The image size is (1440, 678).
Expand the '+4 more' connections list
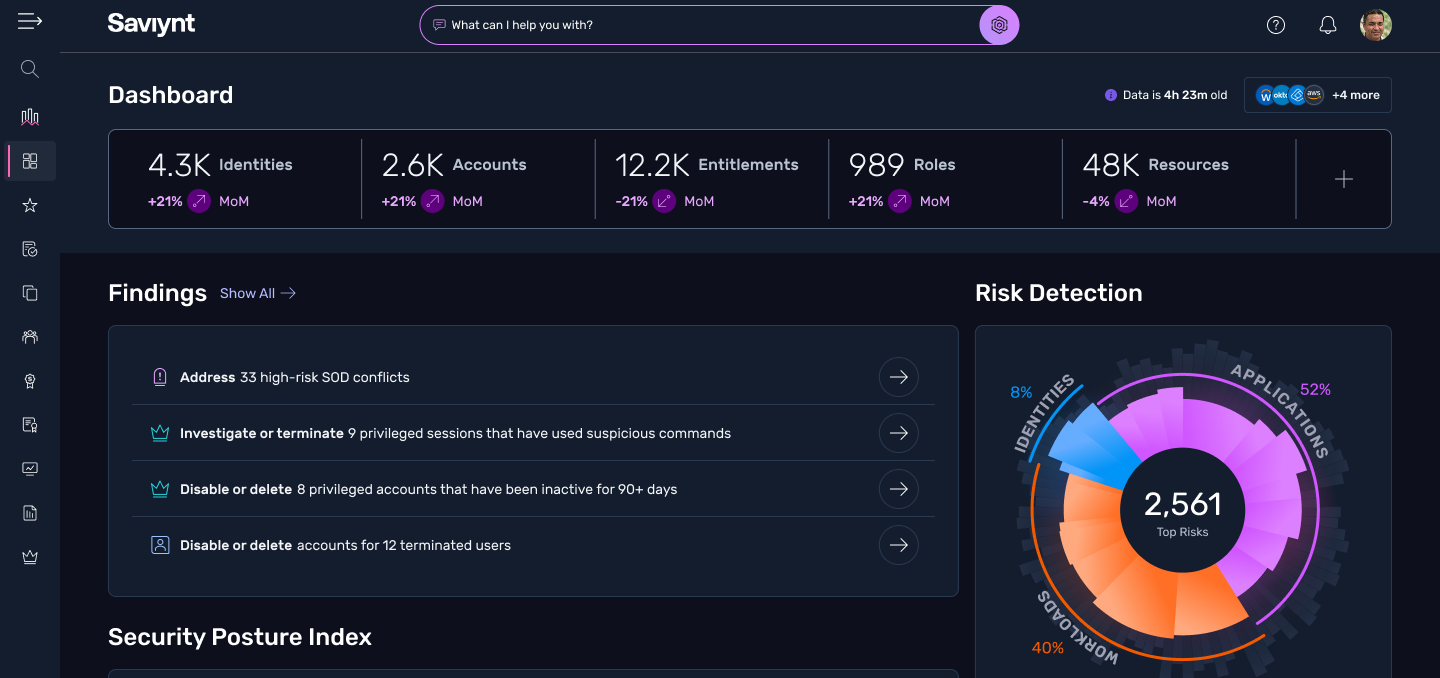[x=1356, y=95]
